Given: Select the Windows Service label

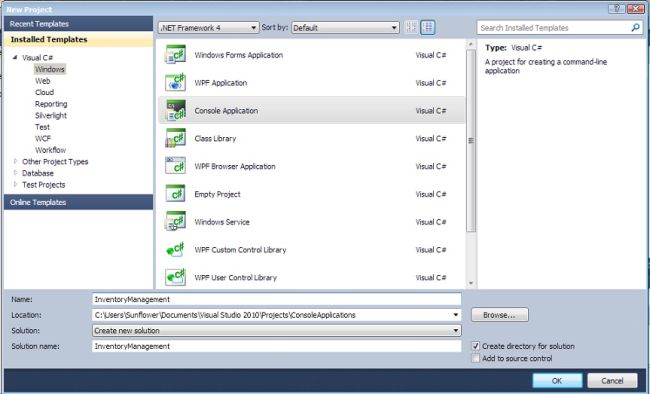Looking at the screenshot, I should pos(222,221).
